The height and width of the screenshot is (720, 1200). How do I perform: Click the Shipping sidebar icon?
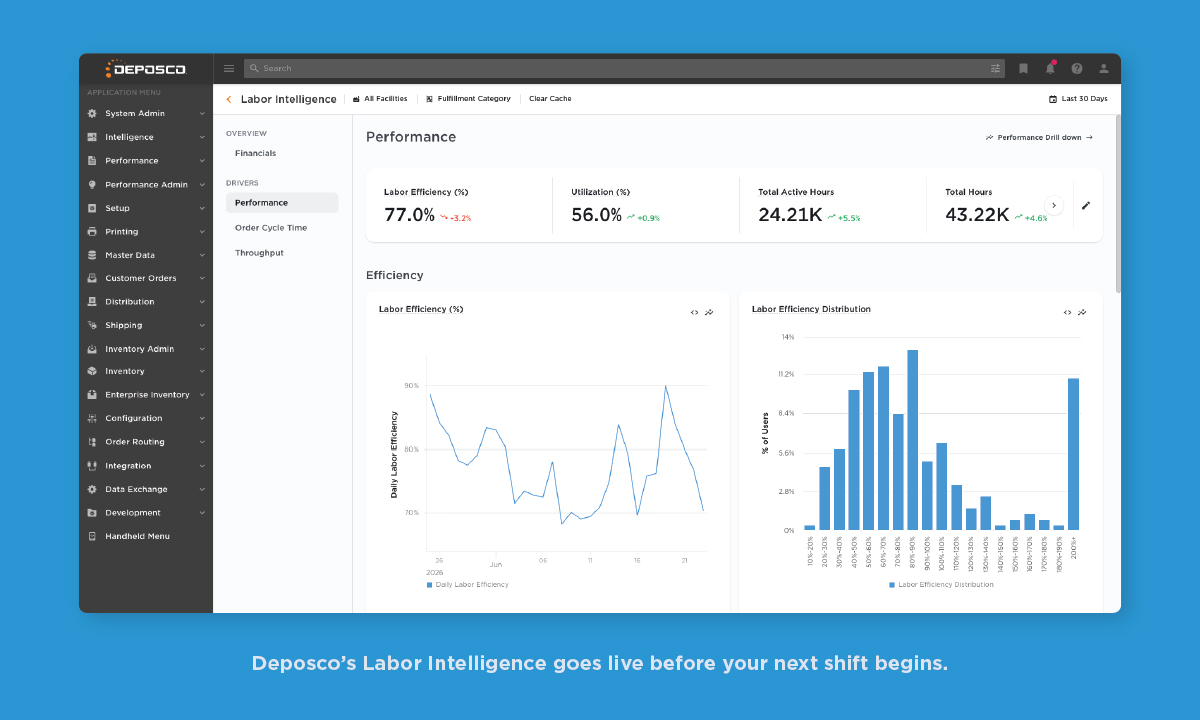click(x=92, y=325)
